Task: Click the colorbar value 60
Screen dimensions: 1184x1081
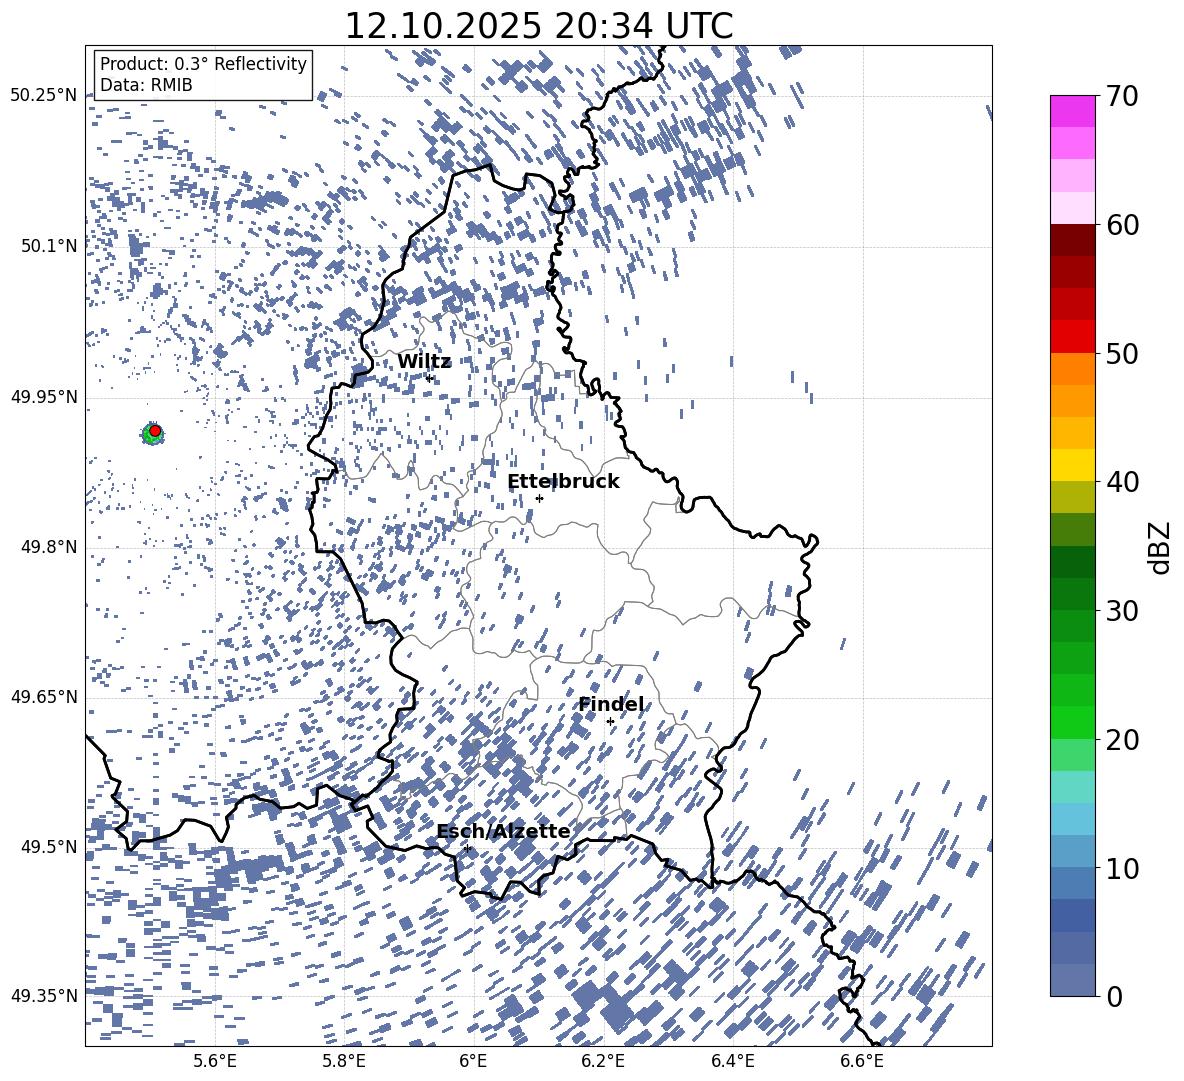Action: 1123,225
